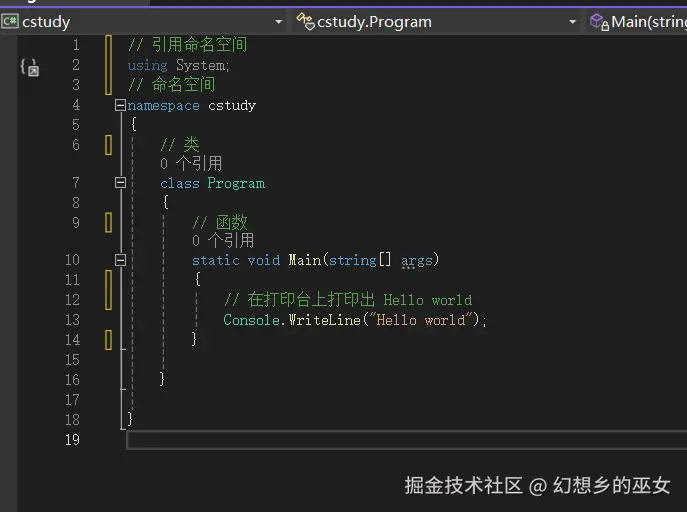Click the 'static' keyword on line 10
The height and width of the screenshot is (512, 687).
216,260
